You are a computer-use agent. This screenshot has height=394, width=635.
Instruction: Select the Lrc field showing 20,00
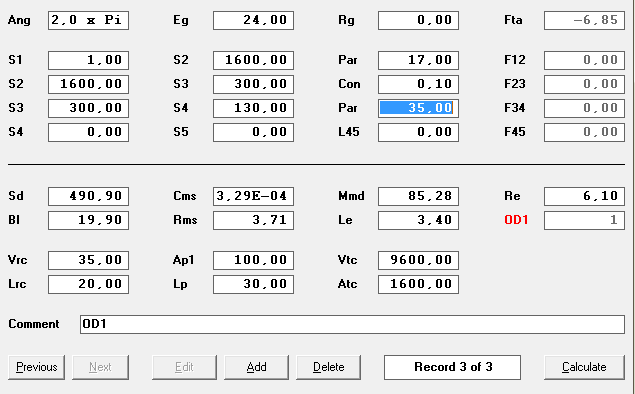click(88, 284)
